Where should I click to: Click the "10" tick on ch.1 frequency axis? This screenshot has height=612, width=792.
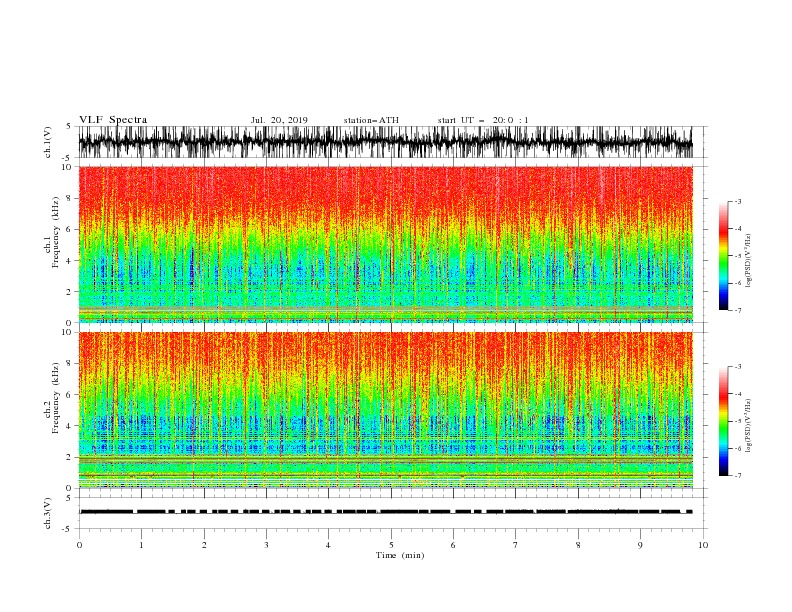click(x=68, y=167)
